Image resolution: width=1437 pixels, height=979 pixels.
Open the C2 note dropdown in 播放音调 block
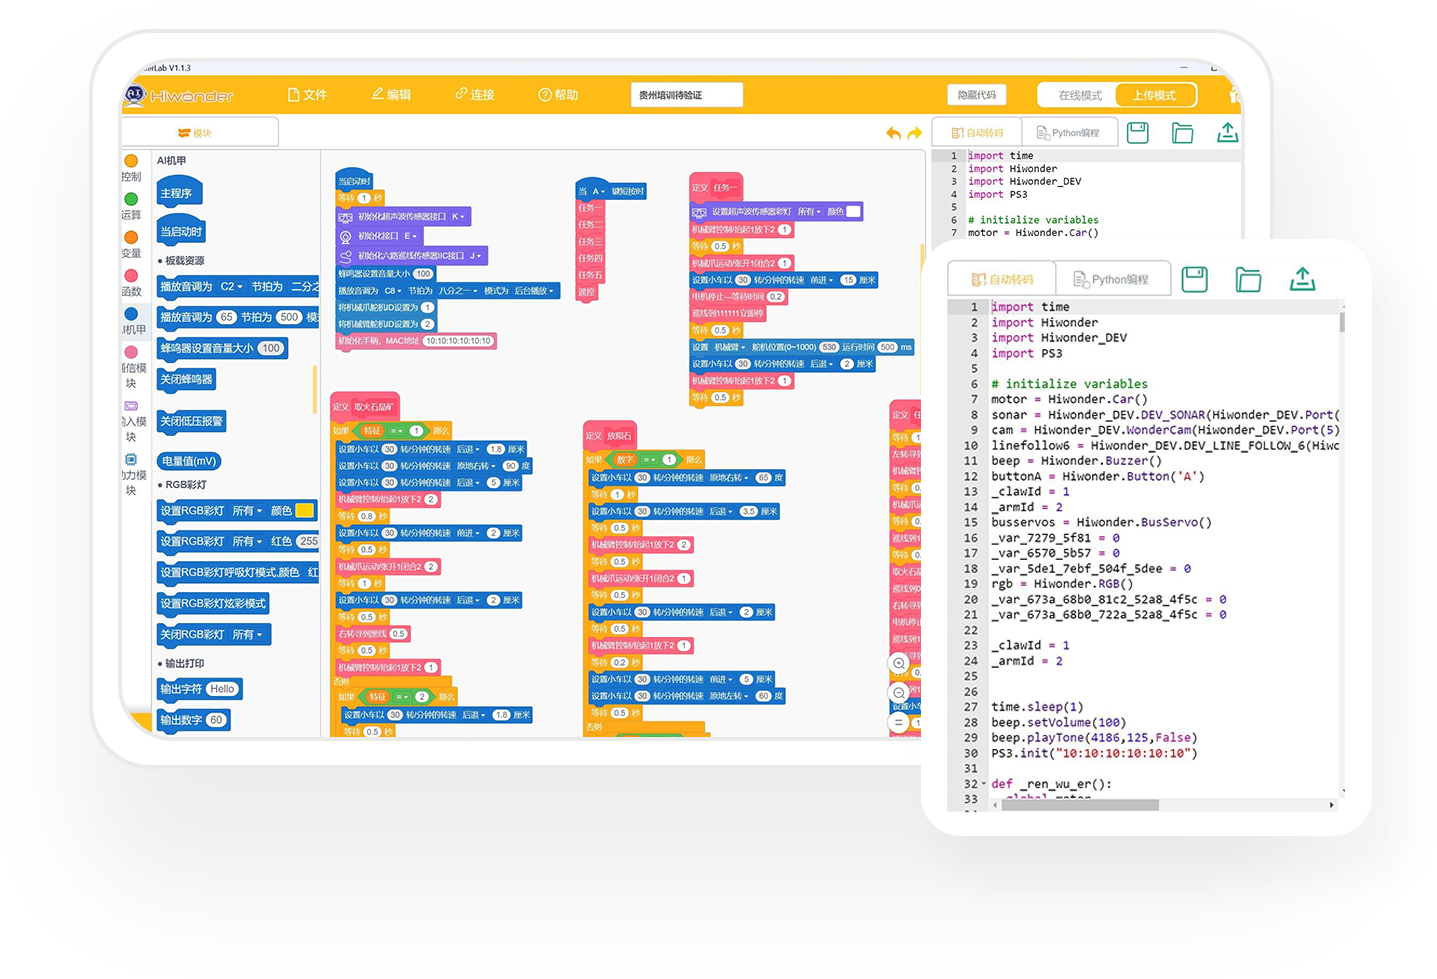(231, 287)
